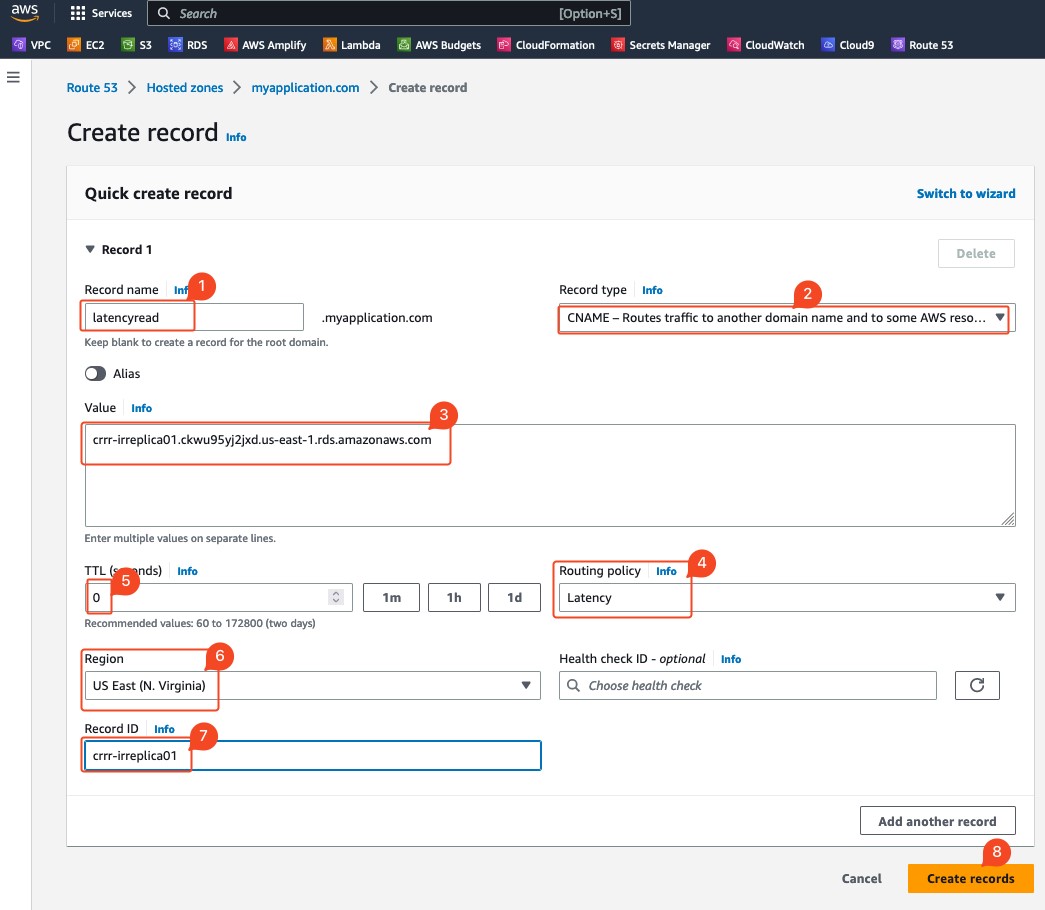Set TTL with the 1d button
Screen dimensions: 1045x910
pyautogui.click(x=515, y=597)
